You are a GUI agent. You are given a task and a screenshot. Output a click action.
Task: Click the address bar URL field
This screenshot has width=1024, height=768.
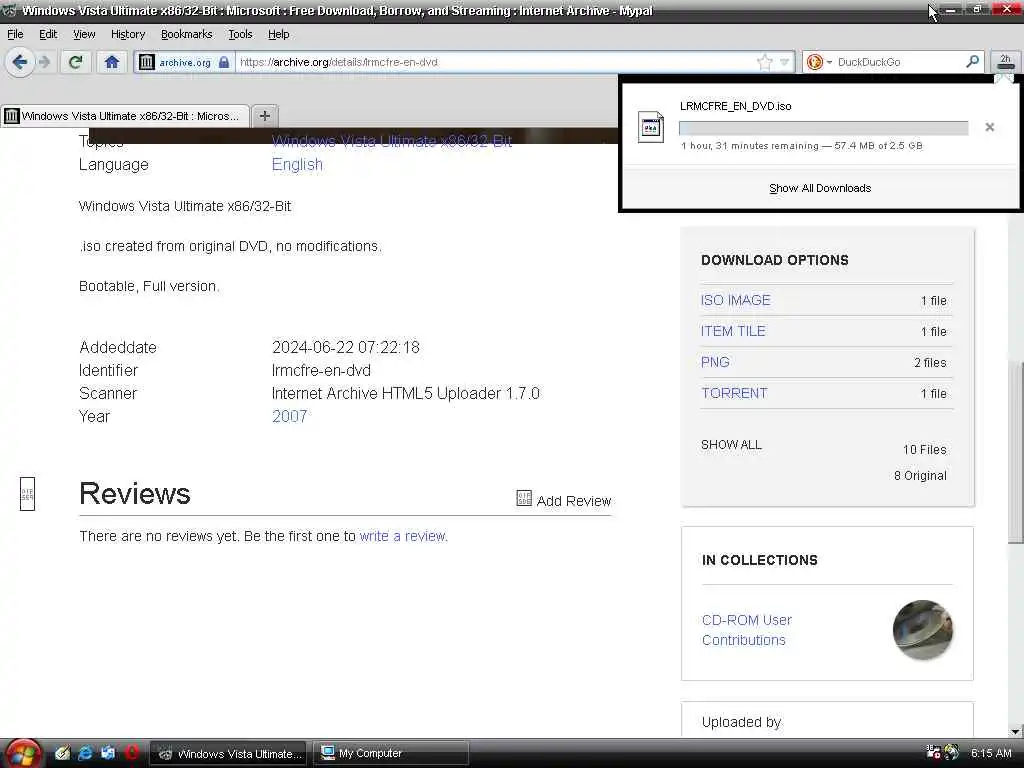pos(496,62)
